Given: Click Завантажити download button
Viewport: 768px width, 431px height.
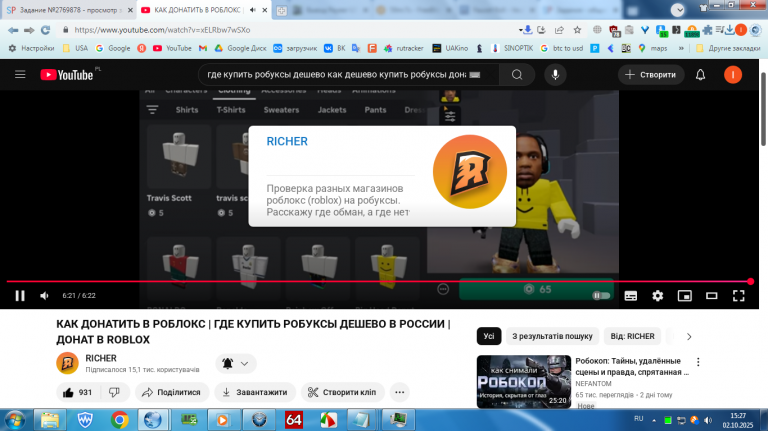Looking at the screenshot, I should click(255, 392).
